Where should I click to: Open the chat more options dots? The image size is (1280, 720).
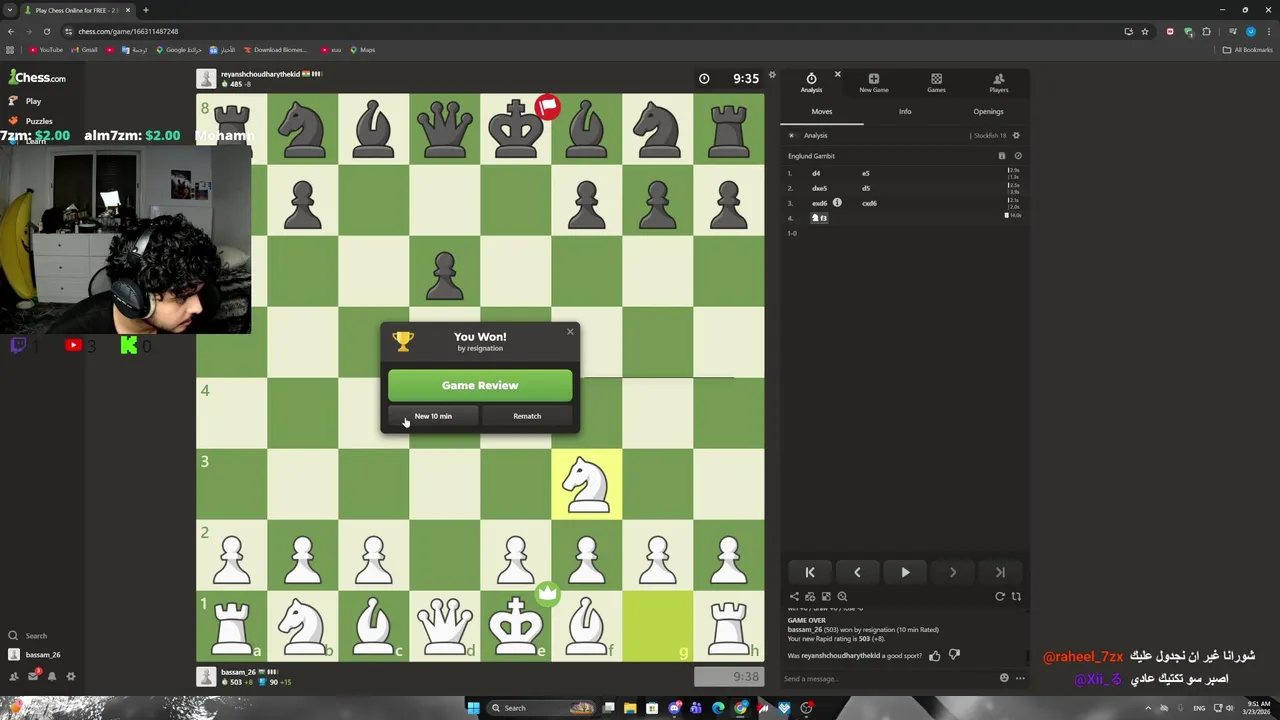(x=1020, y=678)
